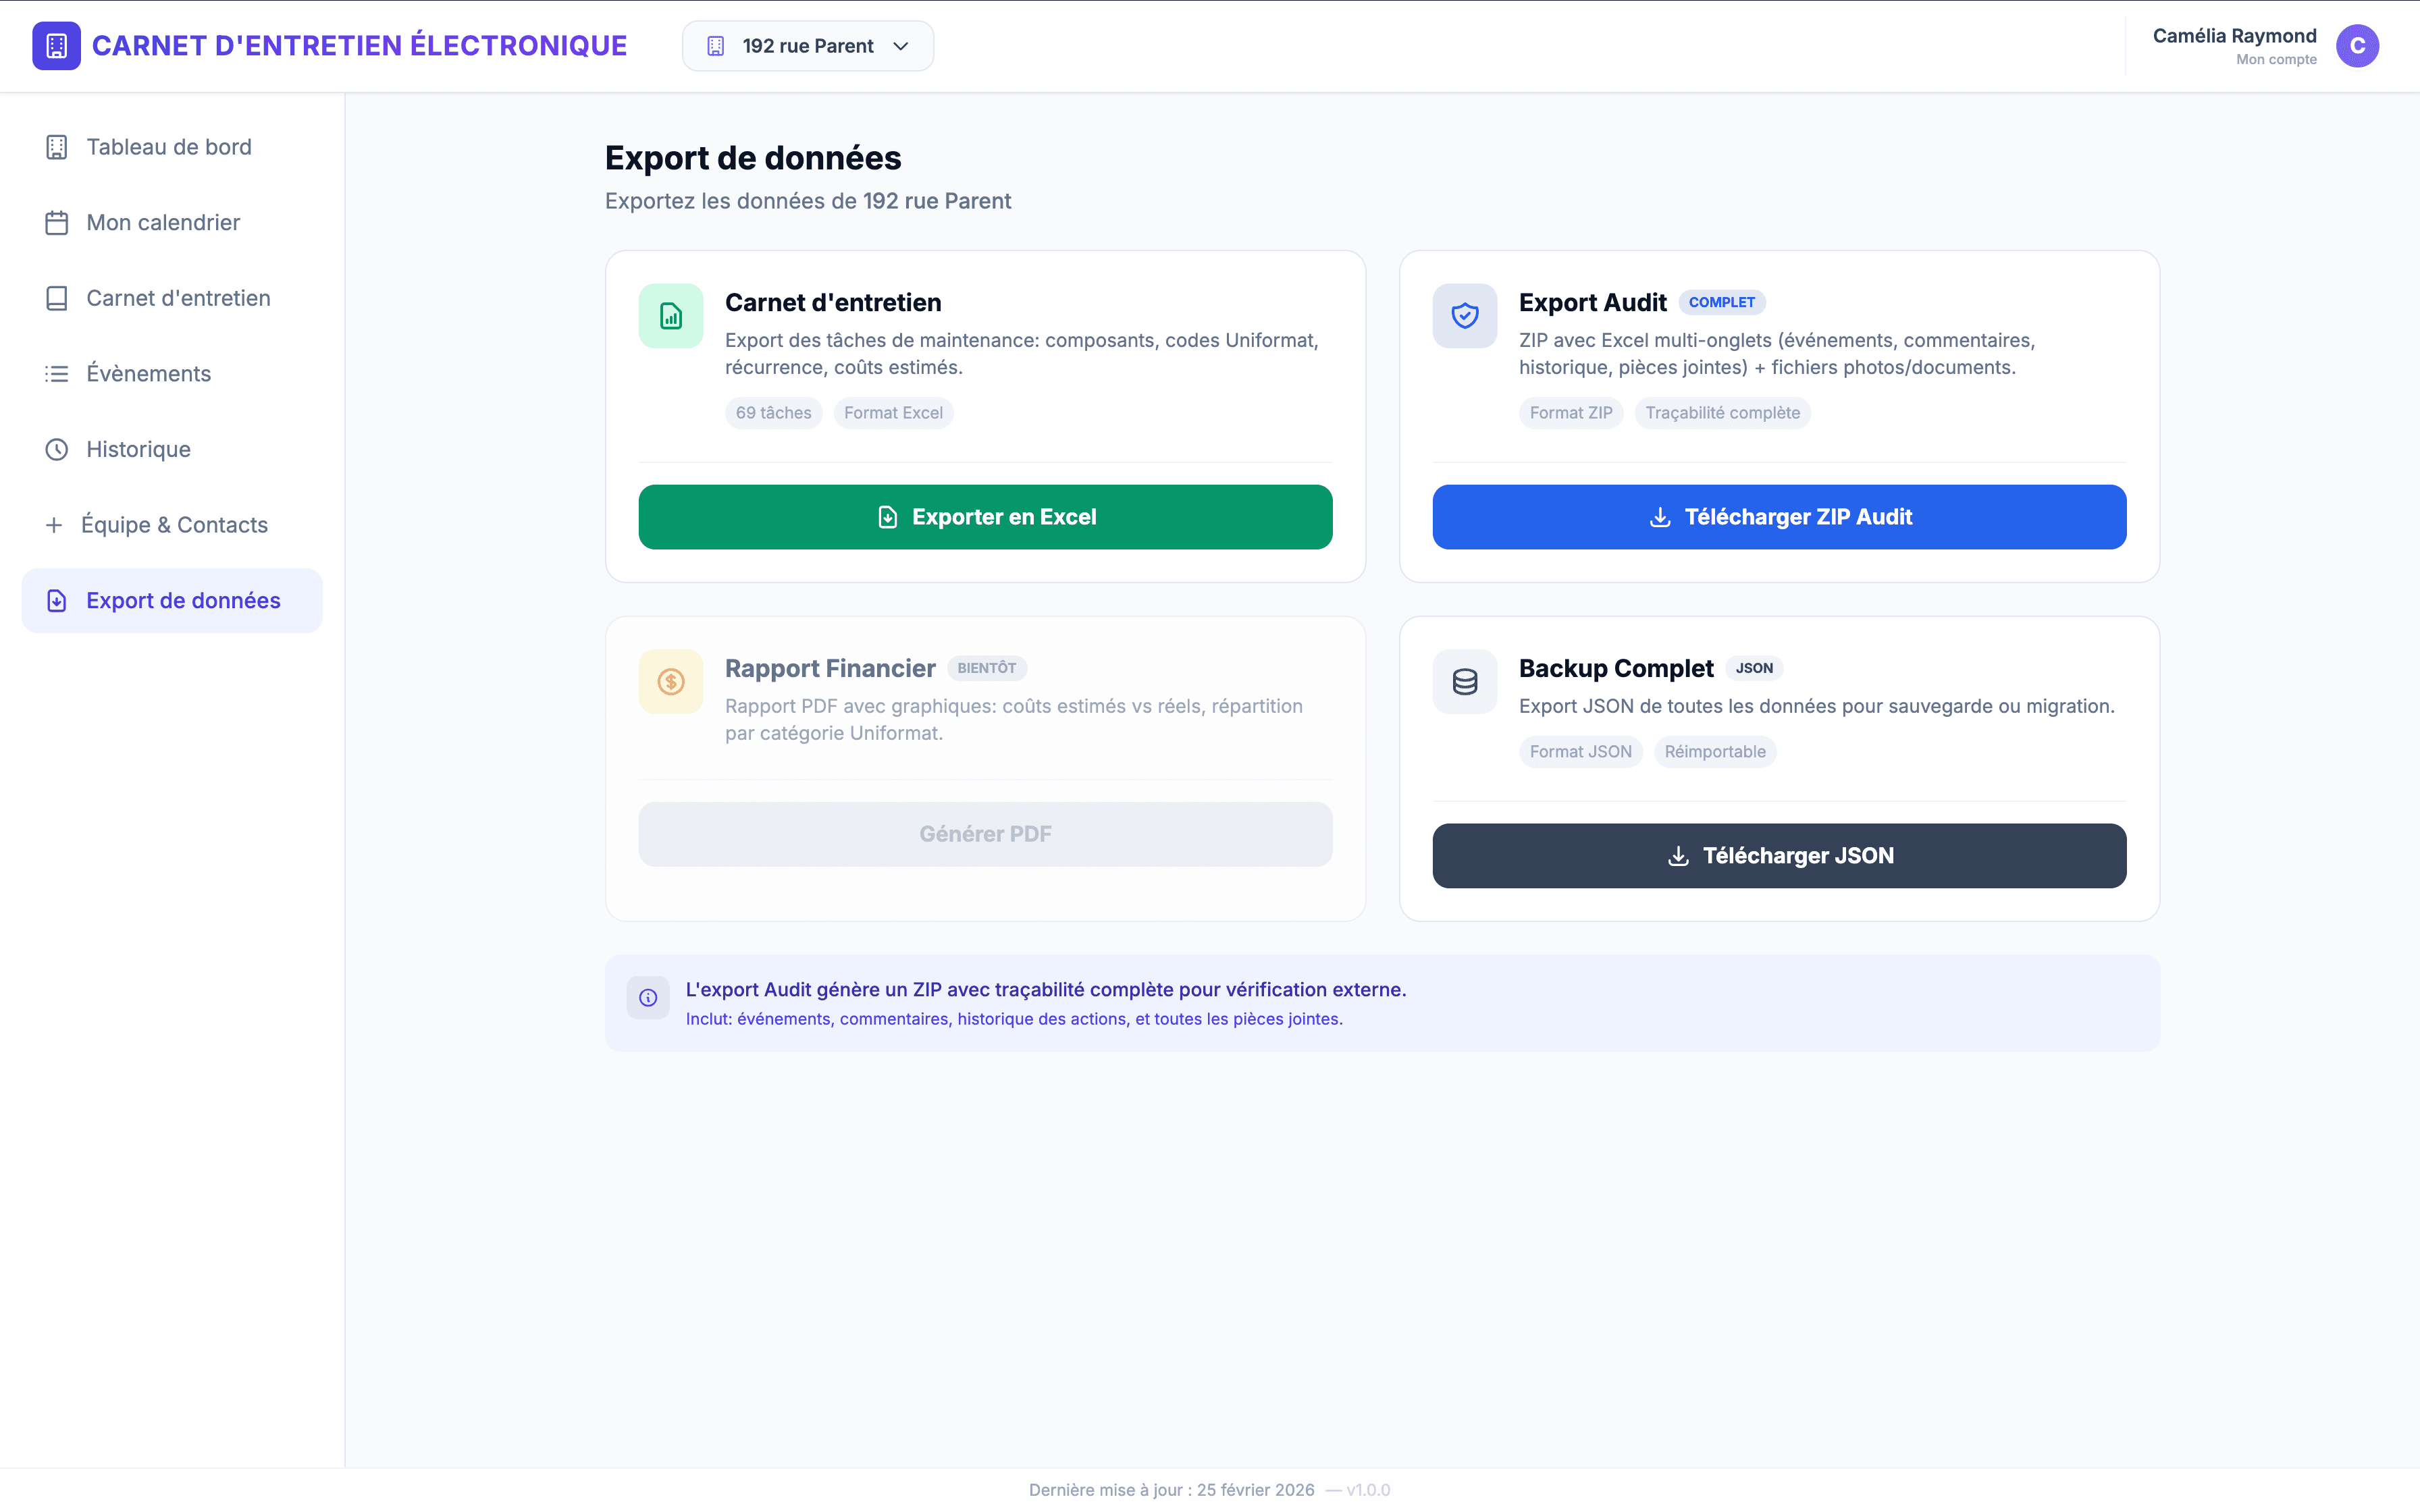Click the 69 tâches tag
The width and height of the screenshot is (2420, 1512).
click(x=773, y=413)
